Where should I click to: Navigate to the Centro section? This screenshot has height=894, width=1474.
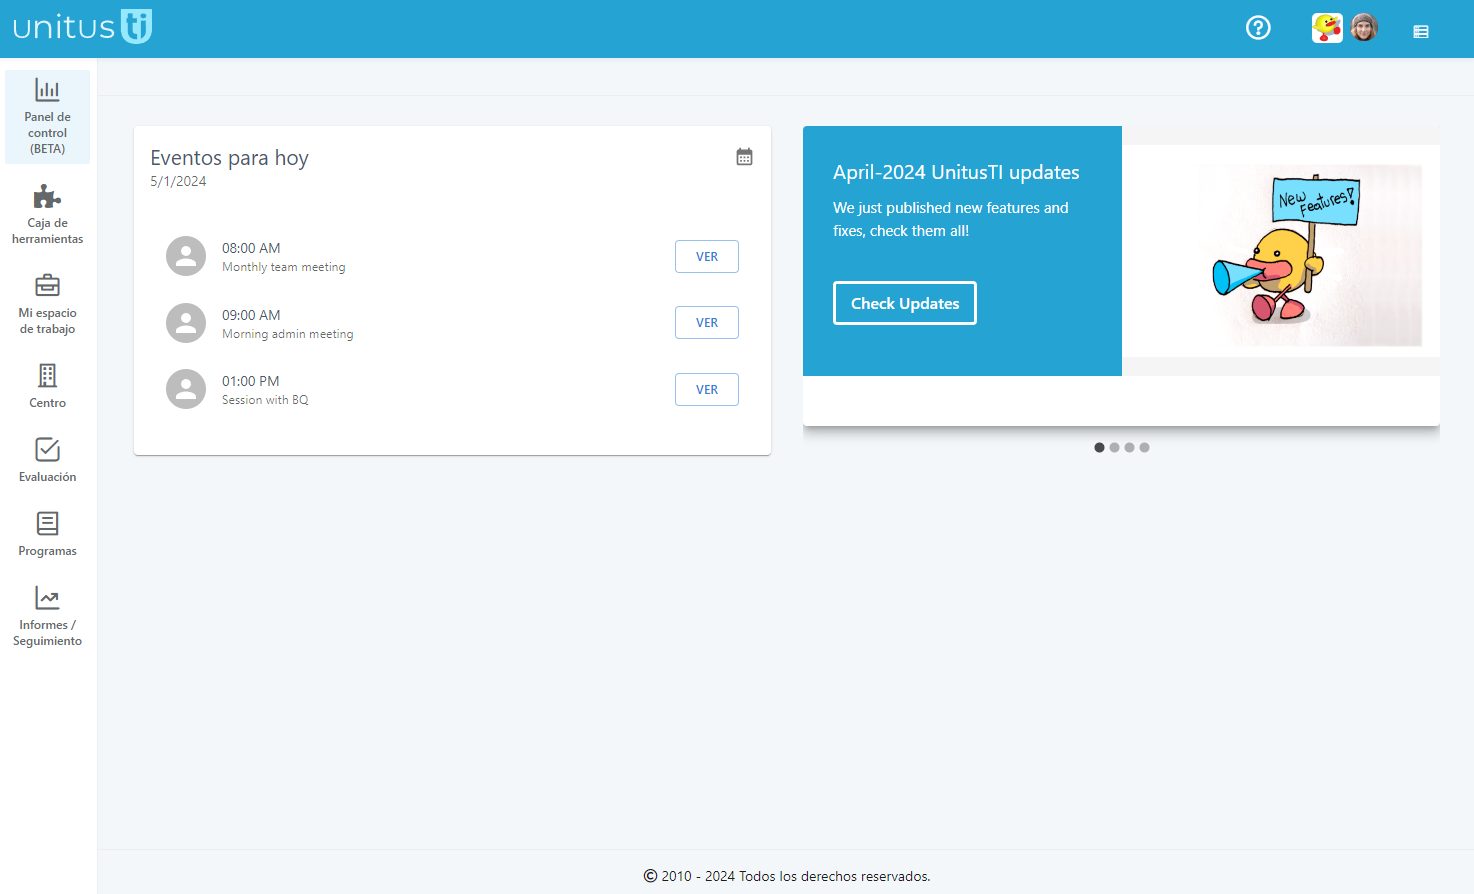47,385
